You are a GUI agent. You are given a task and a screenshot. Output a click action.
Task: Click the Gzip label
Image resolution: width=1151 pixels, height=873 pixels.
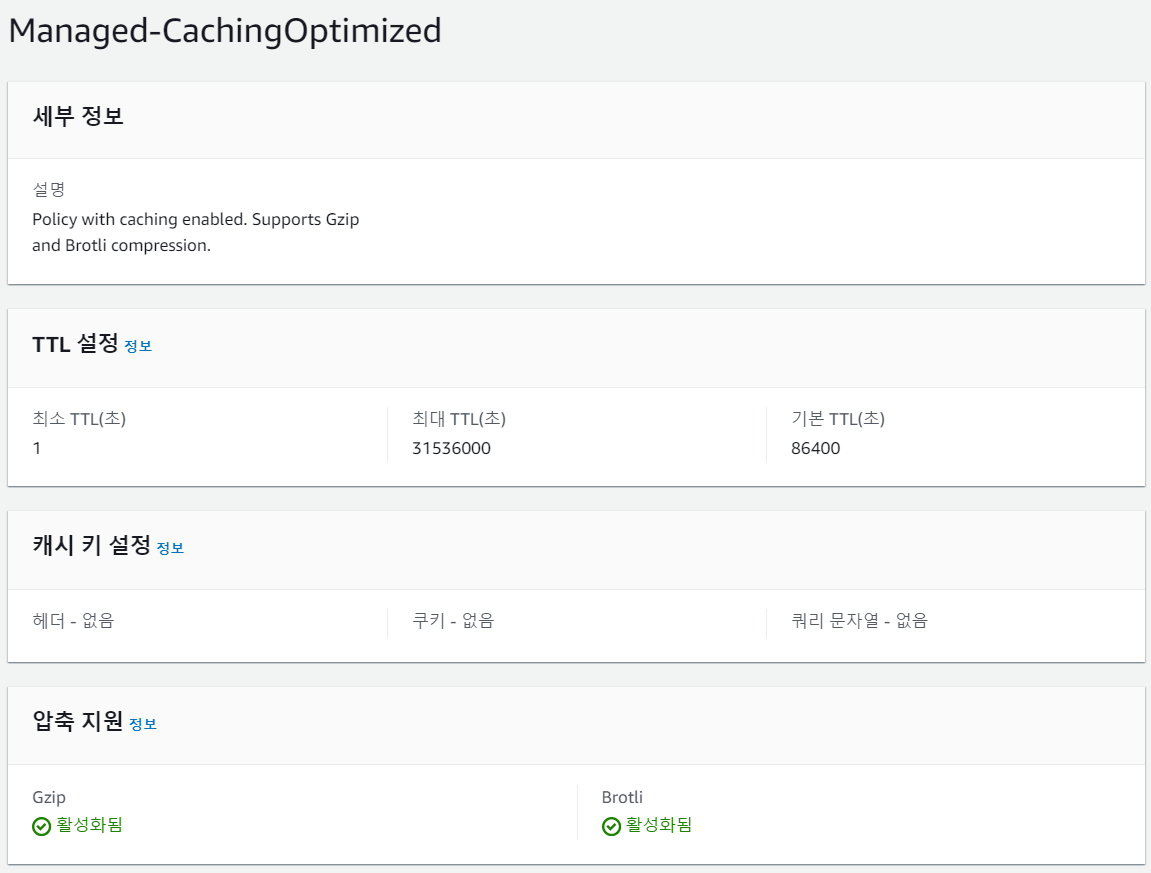pyautogui.click(x=49, y=797)
